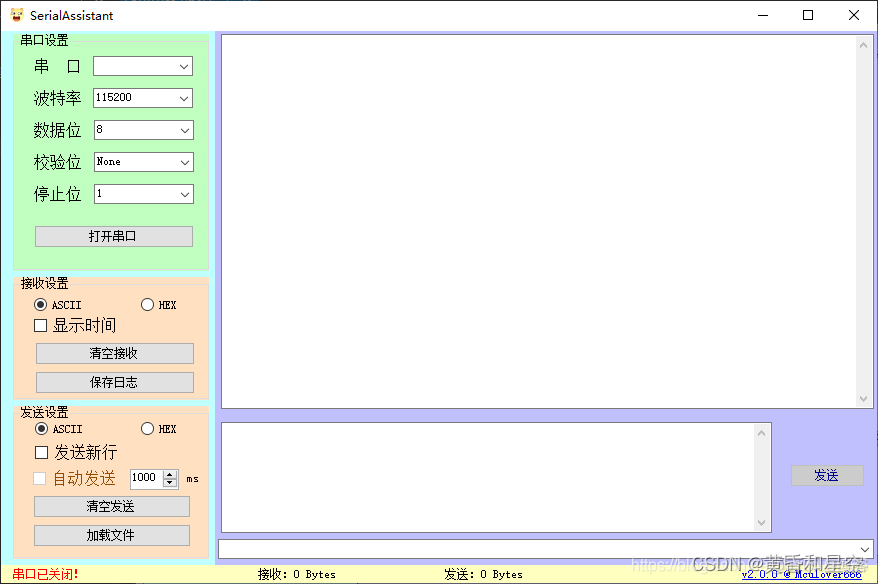Click the 发送 send button
This screenshot has width=878, height=584.
click(x=827, y=476)
